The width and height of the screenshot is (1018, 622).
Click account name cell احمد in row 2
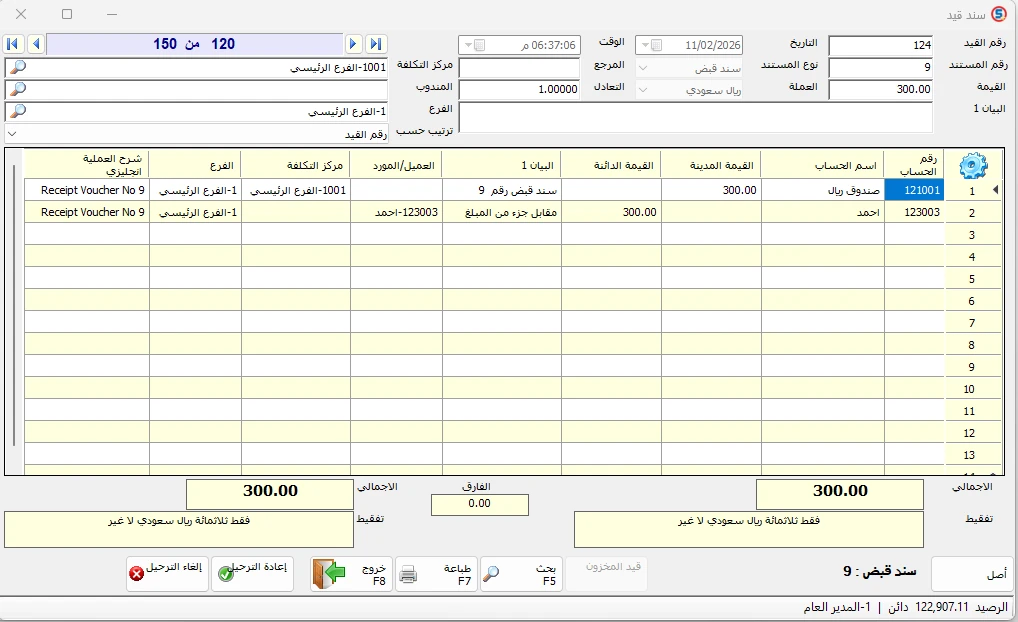(822, 212)
